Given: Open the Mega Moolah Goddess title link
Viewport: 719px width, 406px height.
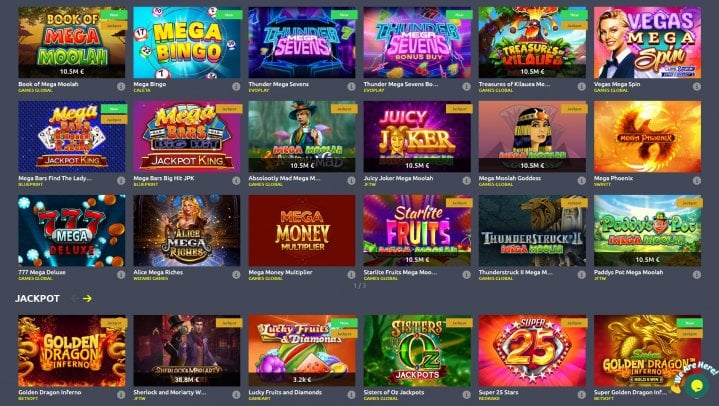Looking at the screenshot, I should (509, 178).
